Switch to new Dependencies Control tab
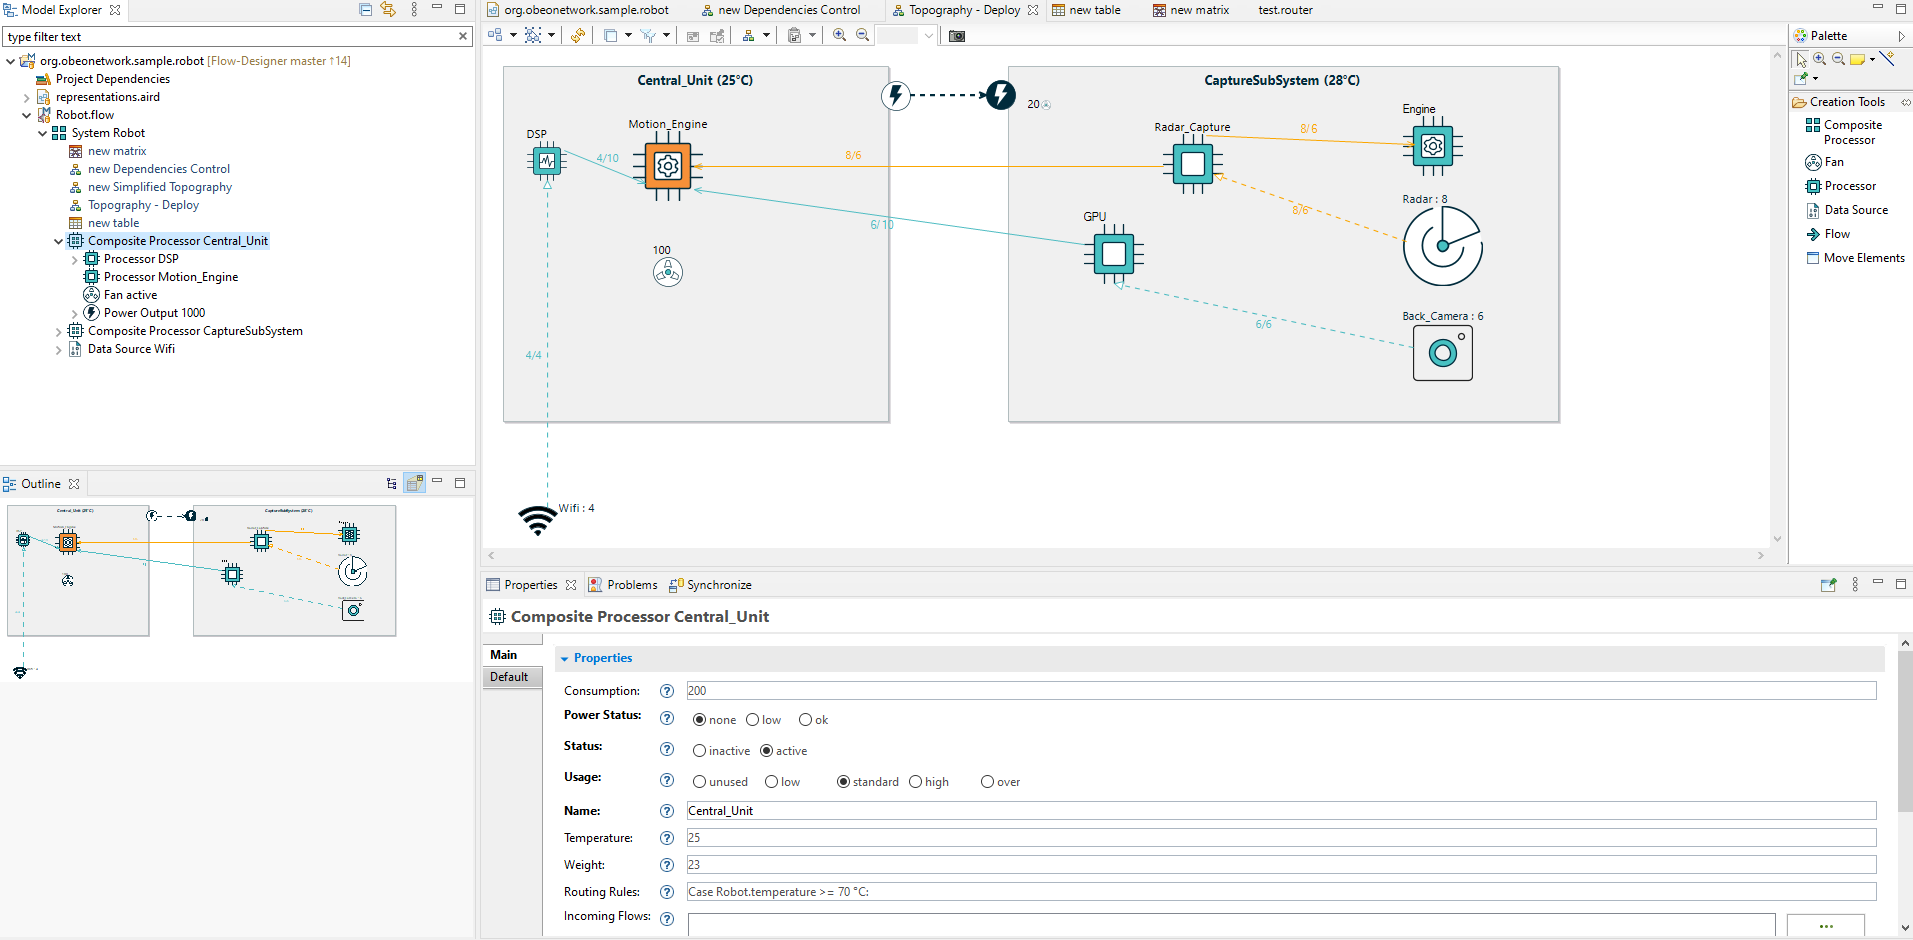1913x940 pixels. pos(780,10)
